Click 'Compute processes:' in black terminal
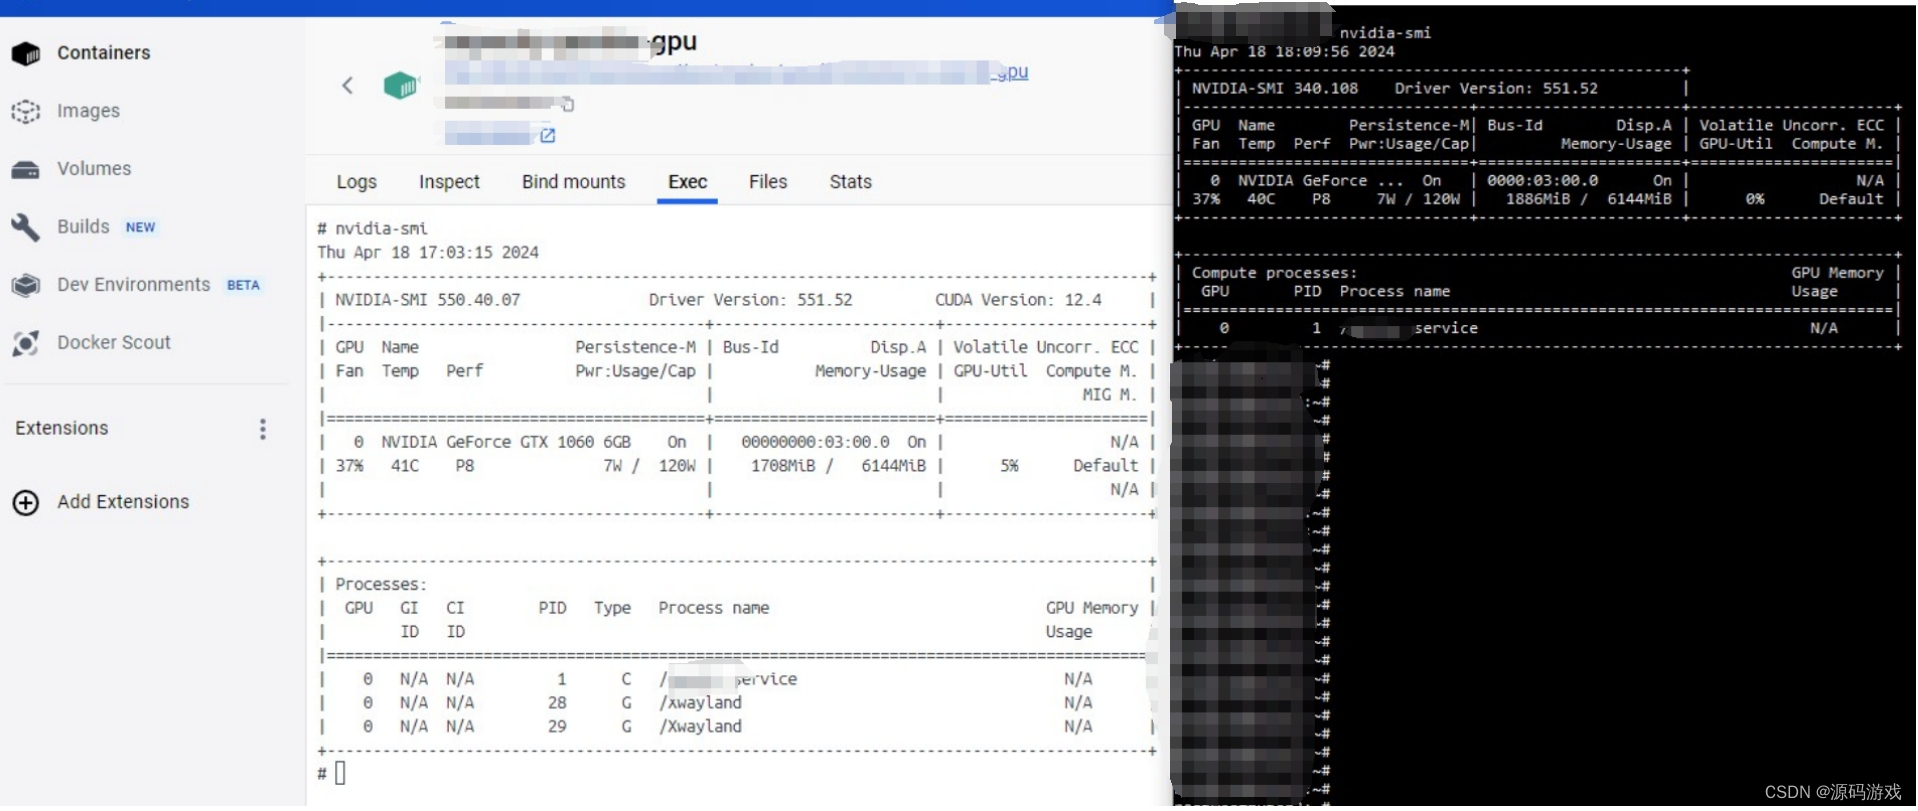The height and width of the screenshot is (811, 1918). click(x=1274, y=273)
